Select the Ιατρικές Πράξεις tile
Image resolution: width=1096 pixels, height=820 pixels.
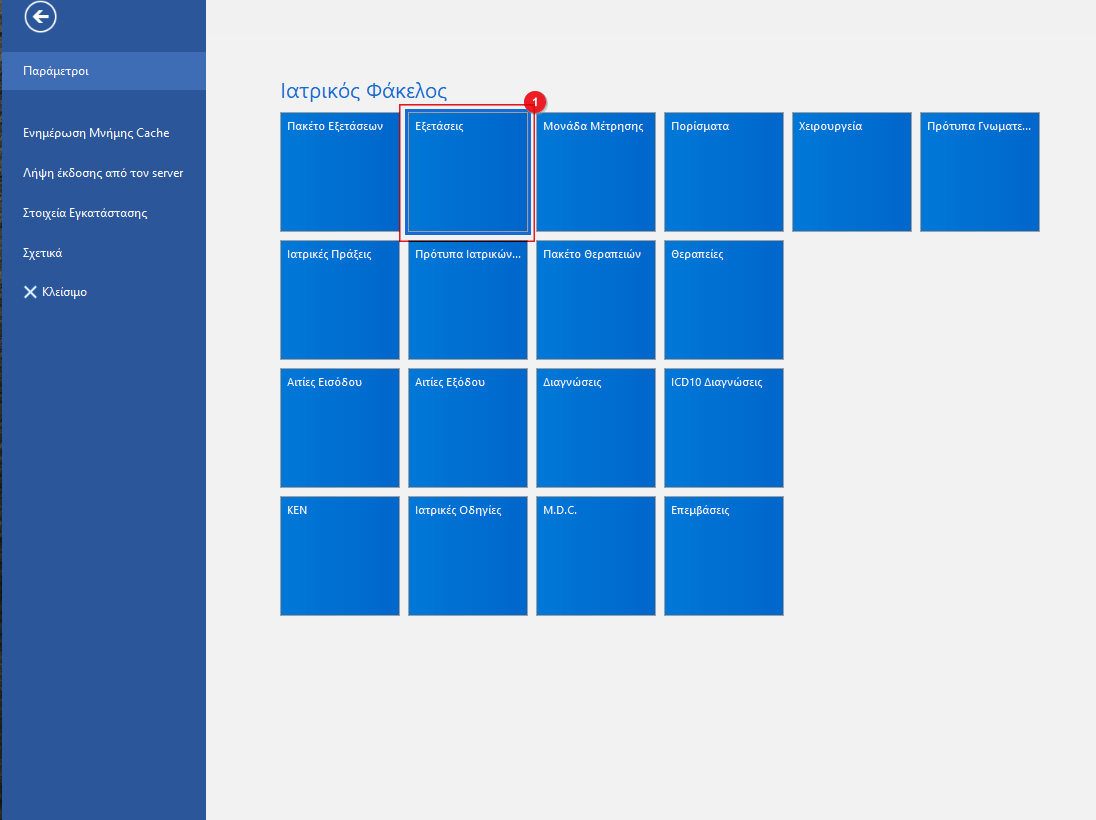tap(340, 300)
